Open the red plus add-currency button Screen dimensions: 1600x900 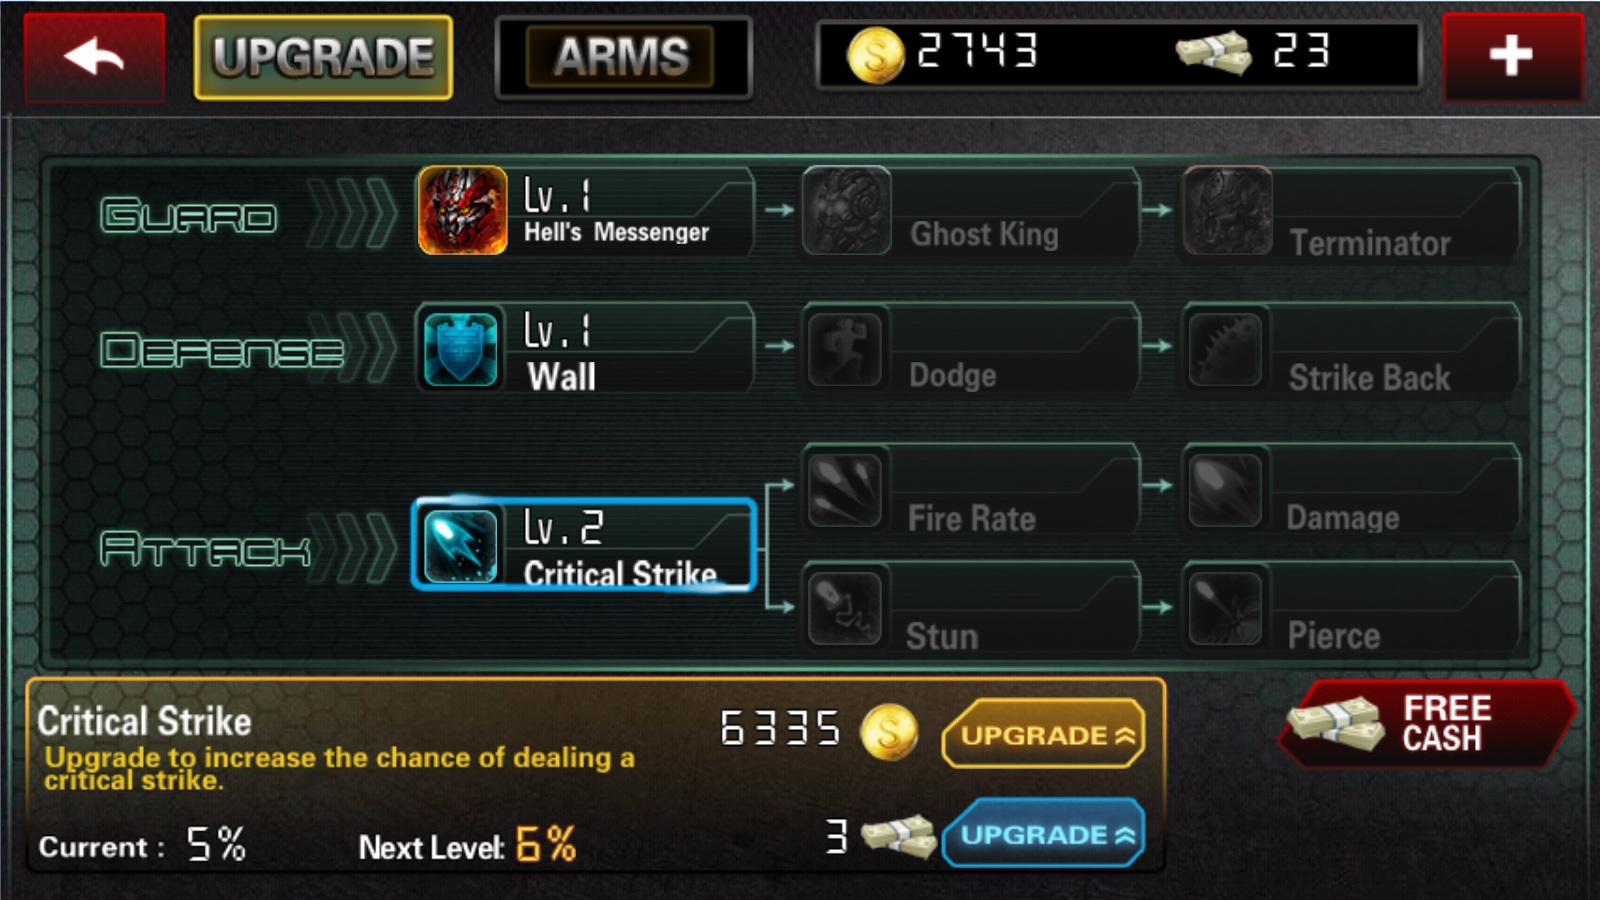(1512, 57)
